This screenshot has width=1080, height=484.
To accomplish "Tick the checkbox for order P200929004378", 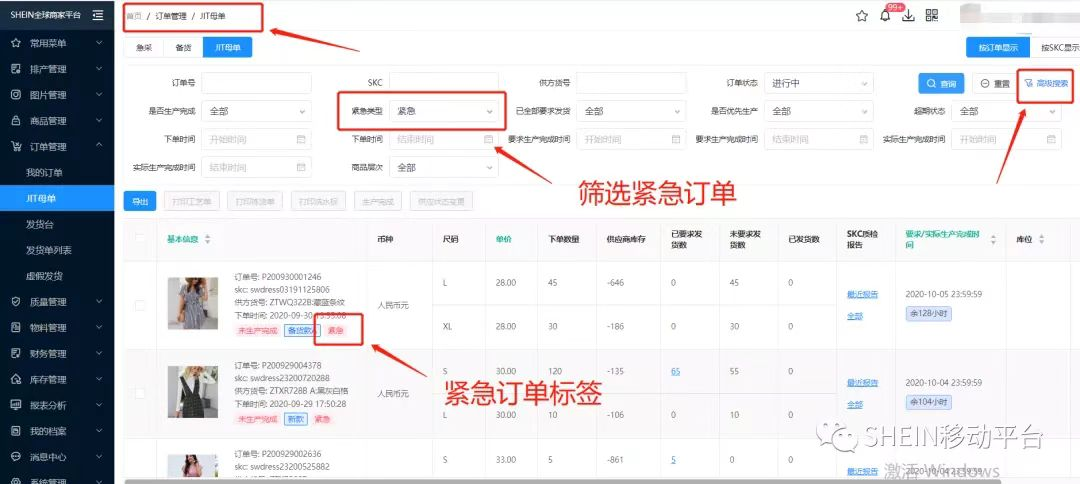I will point(141,393).
